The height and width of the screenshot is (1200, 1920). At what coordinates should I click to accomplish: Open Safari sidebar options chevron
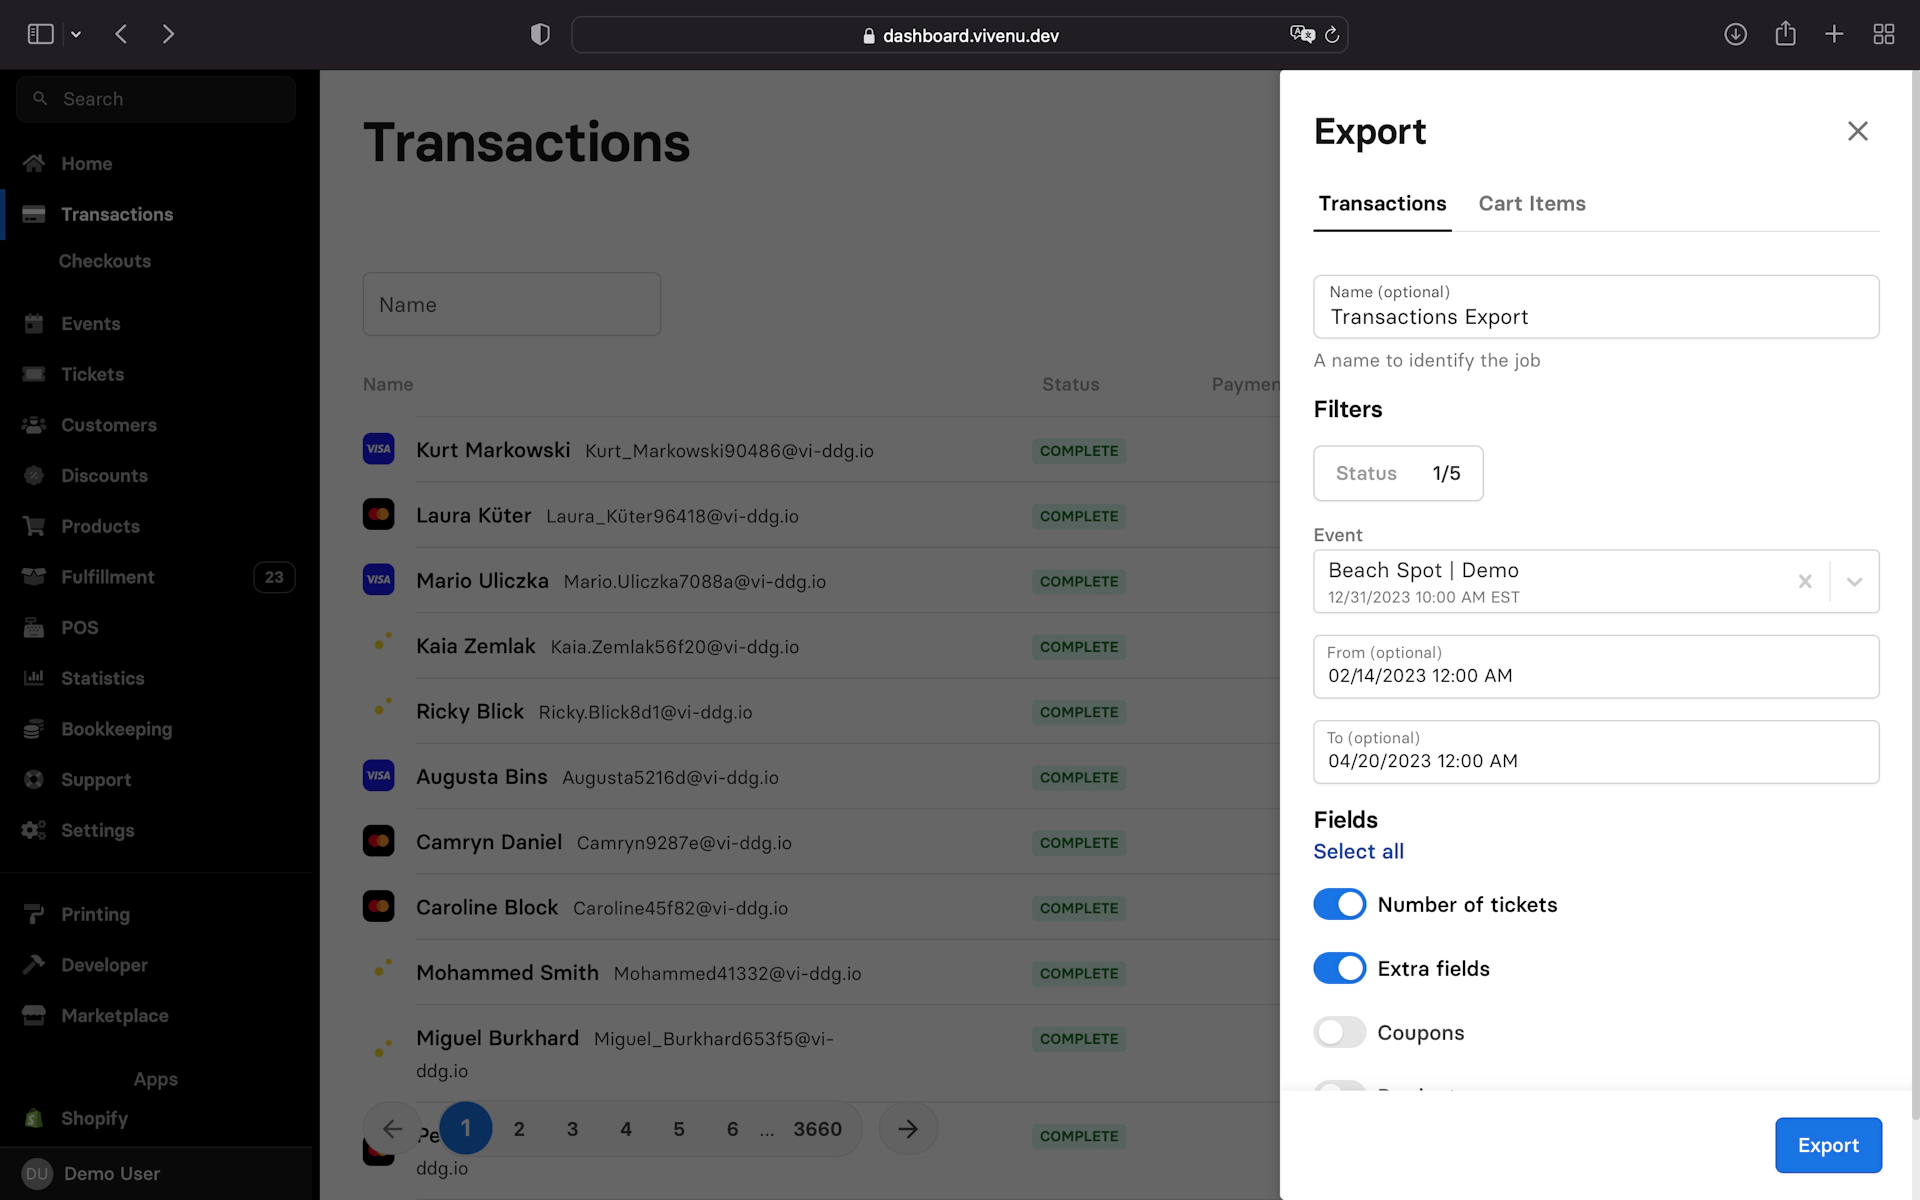(76, 35)
